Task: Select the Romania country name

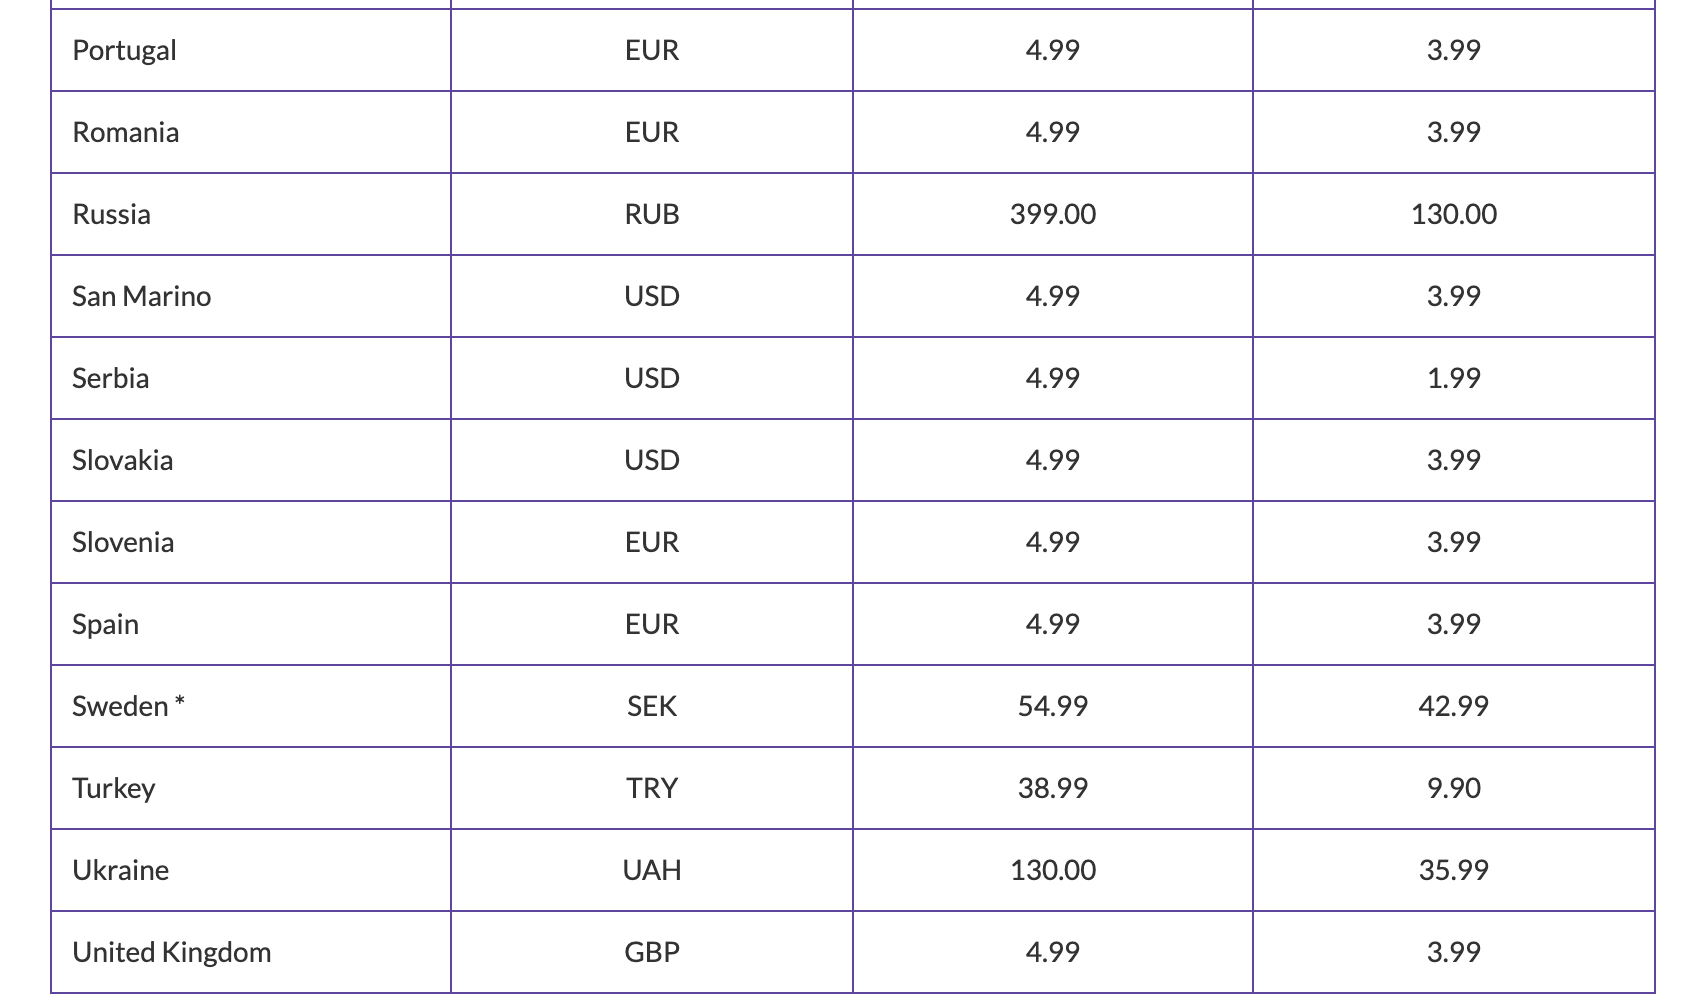Action: point(126,132)
